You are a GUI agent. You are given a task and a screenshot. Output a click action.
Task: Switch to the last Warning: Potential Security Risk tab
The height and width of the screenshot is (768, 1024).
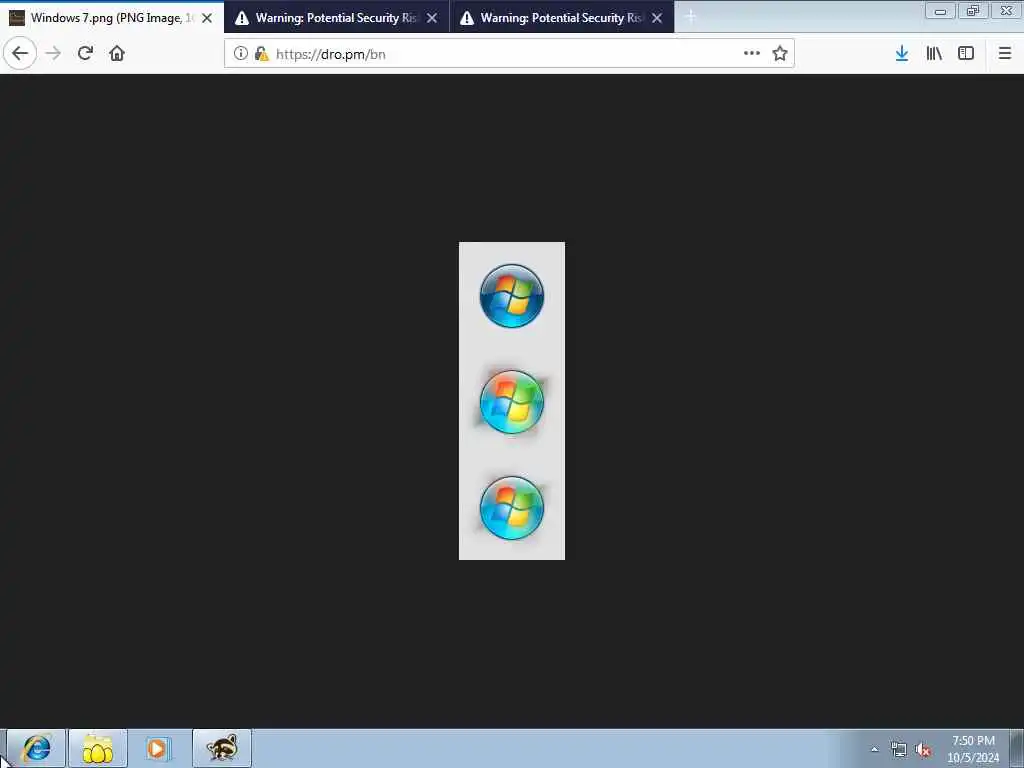pyautogui.click(x=562, y=18)
